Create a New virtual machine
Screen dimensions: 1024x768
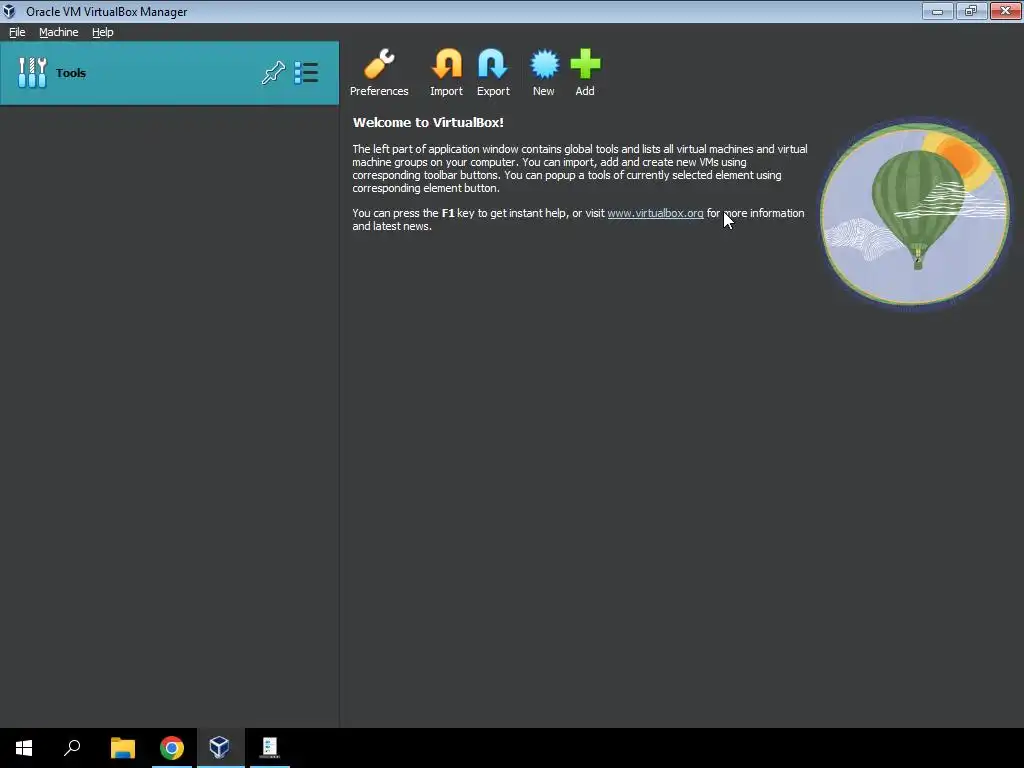543,72
